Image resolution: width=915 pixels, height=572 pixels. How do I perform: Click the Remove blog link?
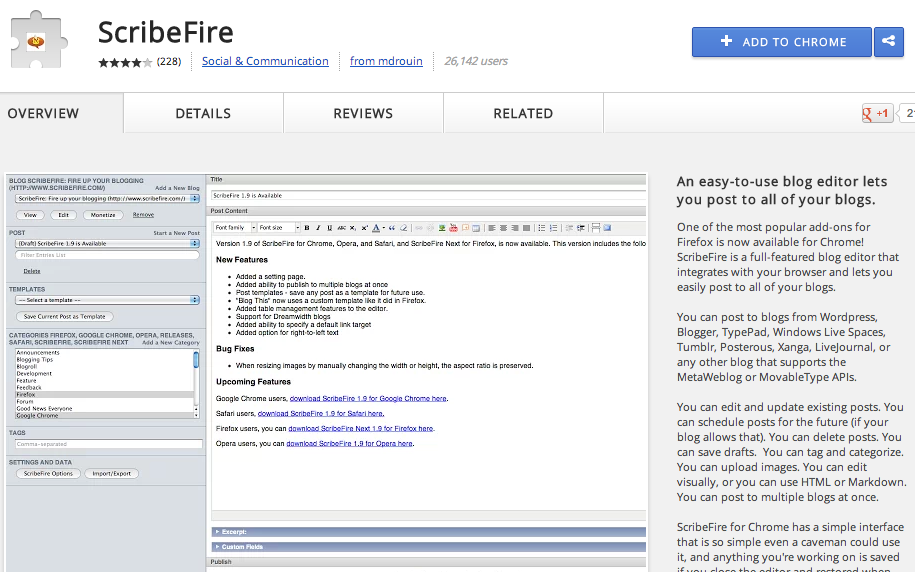coord(143,215)
